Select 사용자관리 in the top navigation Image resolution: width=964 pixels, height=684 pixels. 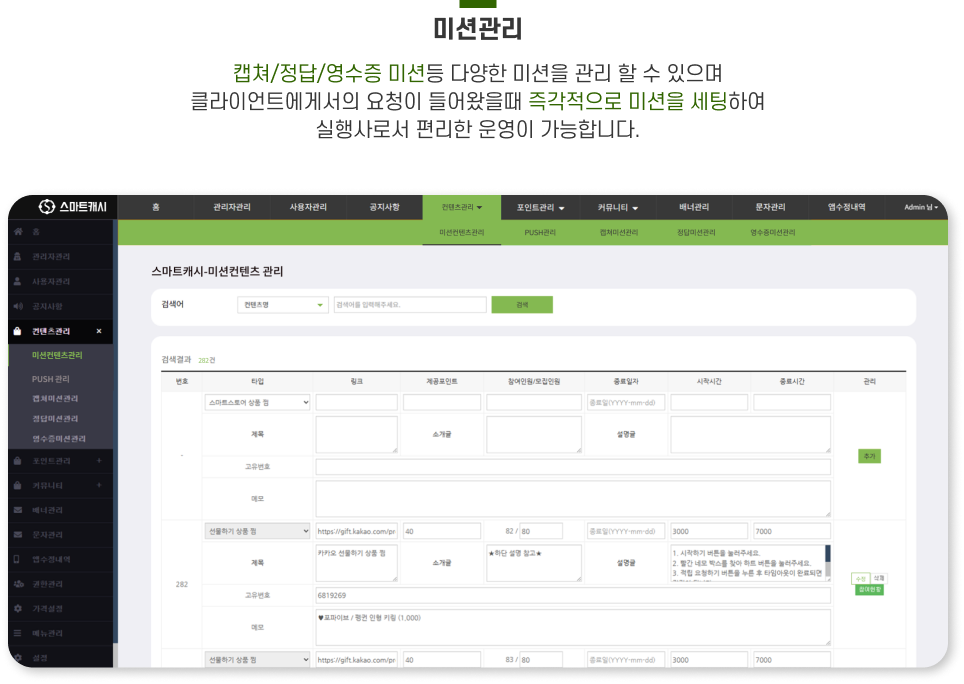[x=308, y=207]
